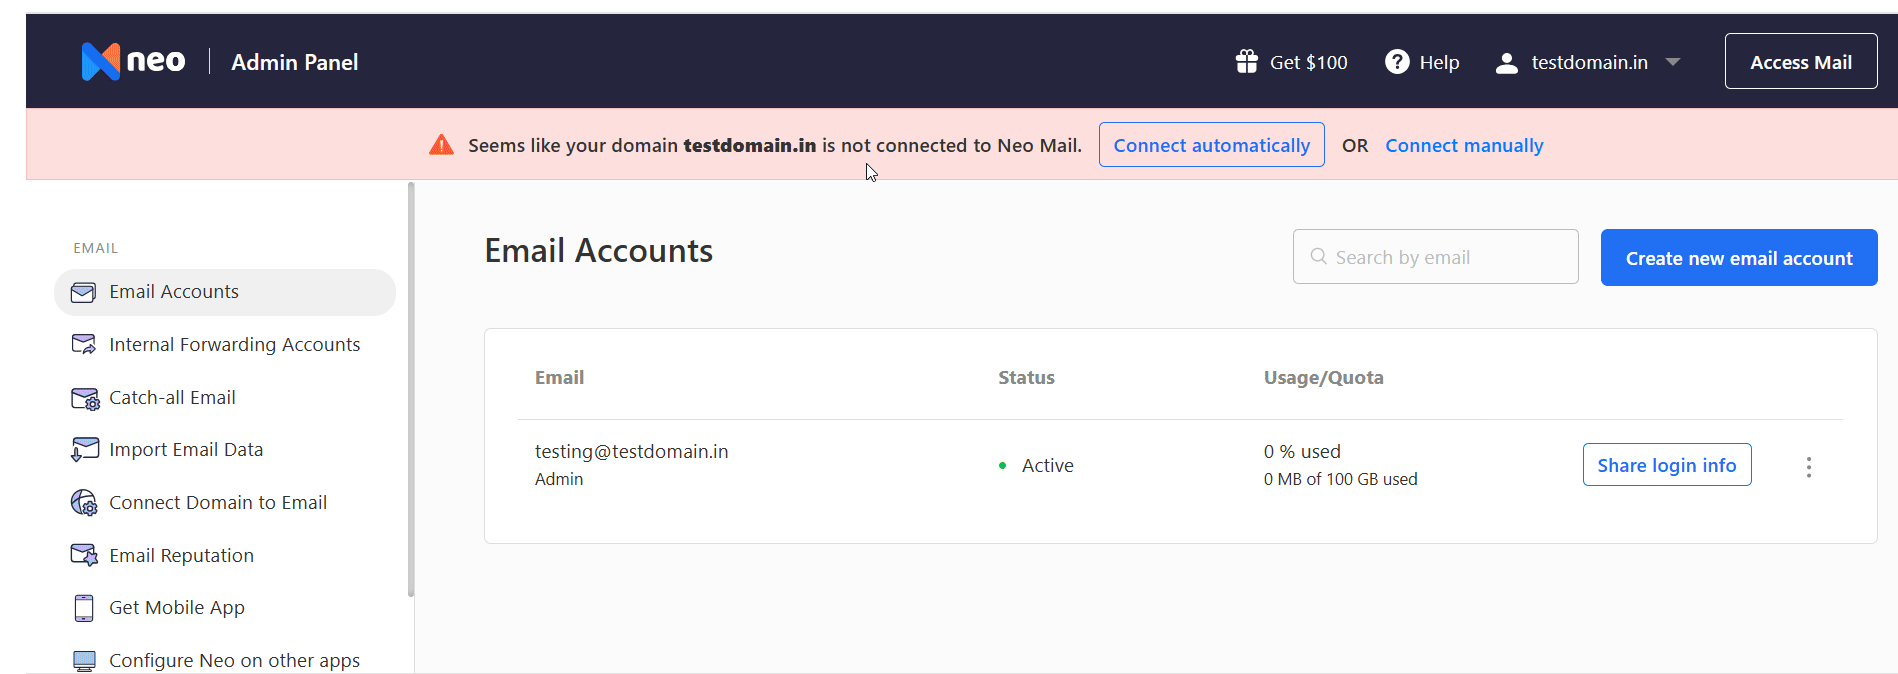
Task: Focus the Search by email field
Action: point(1436,257)
